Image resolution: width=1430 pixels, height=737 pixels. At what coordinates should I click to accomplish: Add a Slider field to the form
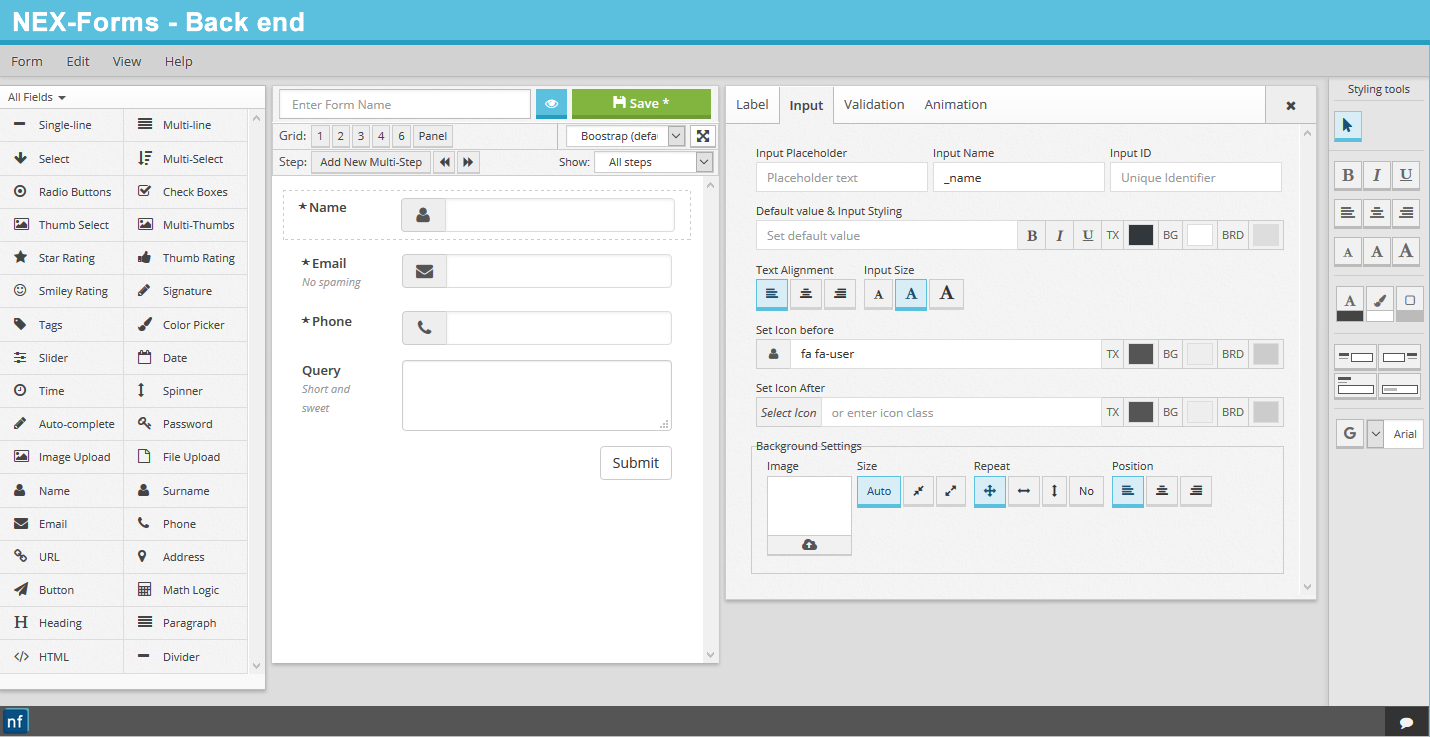coord(62,358)
